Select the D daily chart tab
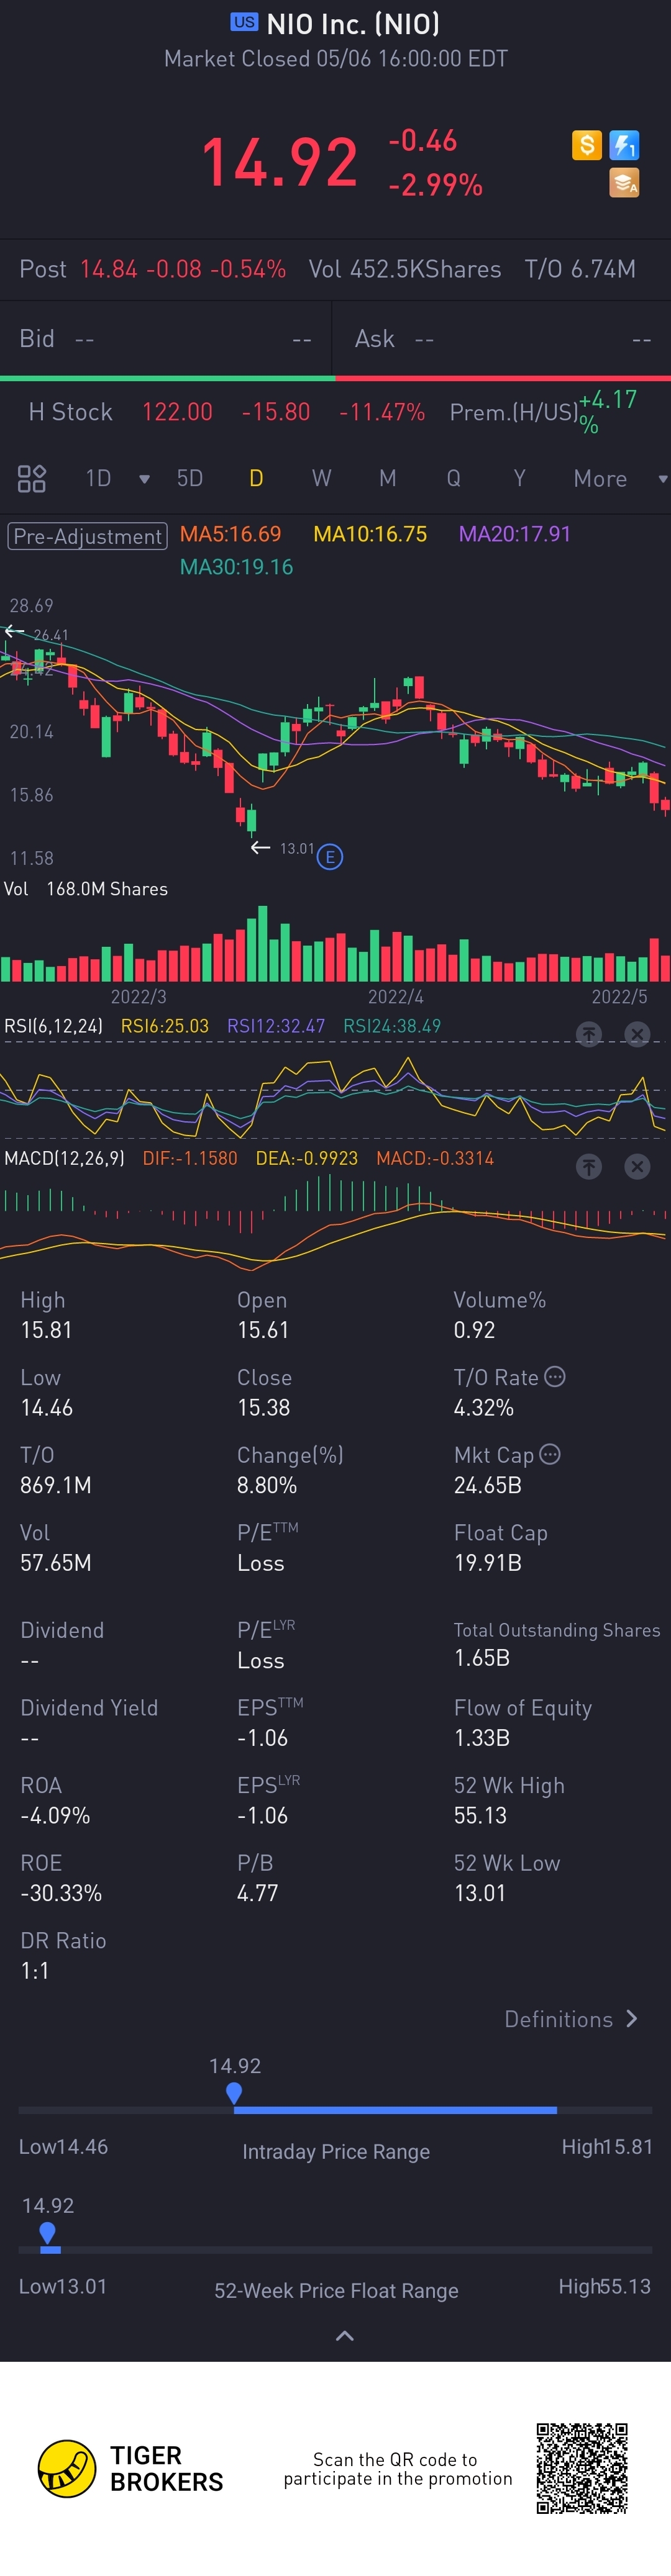Viewport: 671px width, 2576px height. (256, 478)
